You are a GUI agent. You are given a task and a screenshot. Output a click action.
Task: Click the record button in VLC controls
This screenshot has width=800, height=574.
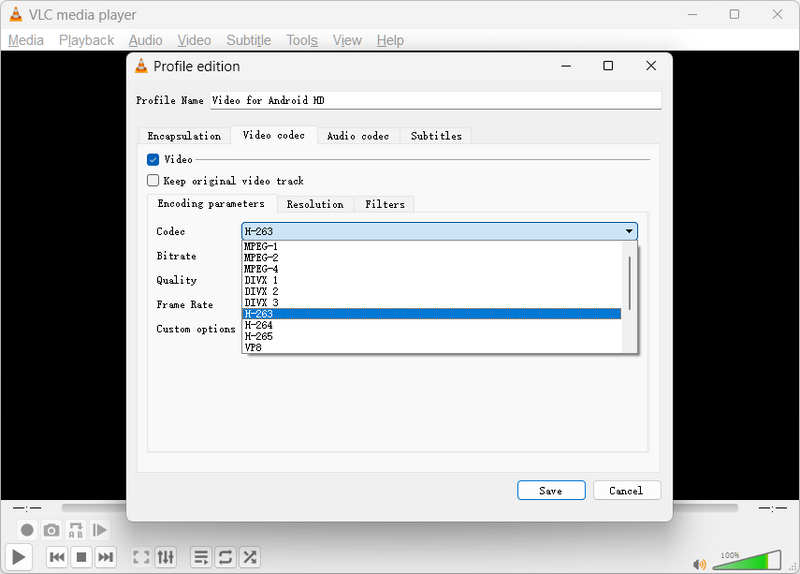27,530
